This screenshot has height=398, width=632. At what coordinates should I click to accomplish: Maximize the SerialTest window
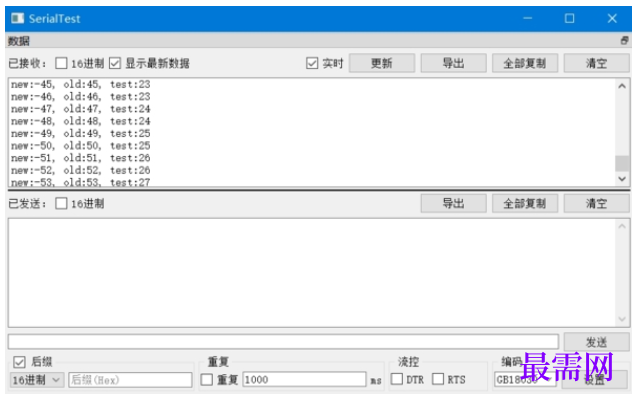tap(570, 18)
